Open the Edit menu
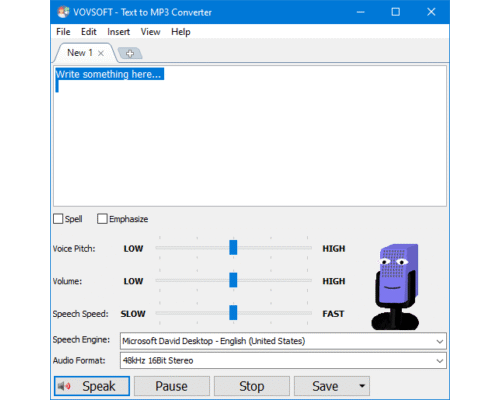The height and width of the screenshot is (400, 500). 89,32
